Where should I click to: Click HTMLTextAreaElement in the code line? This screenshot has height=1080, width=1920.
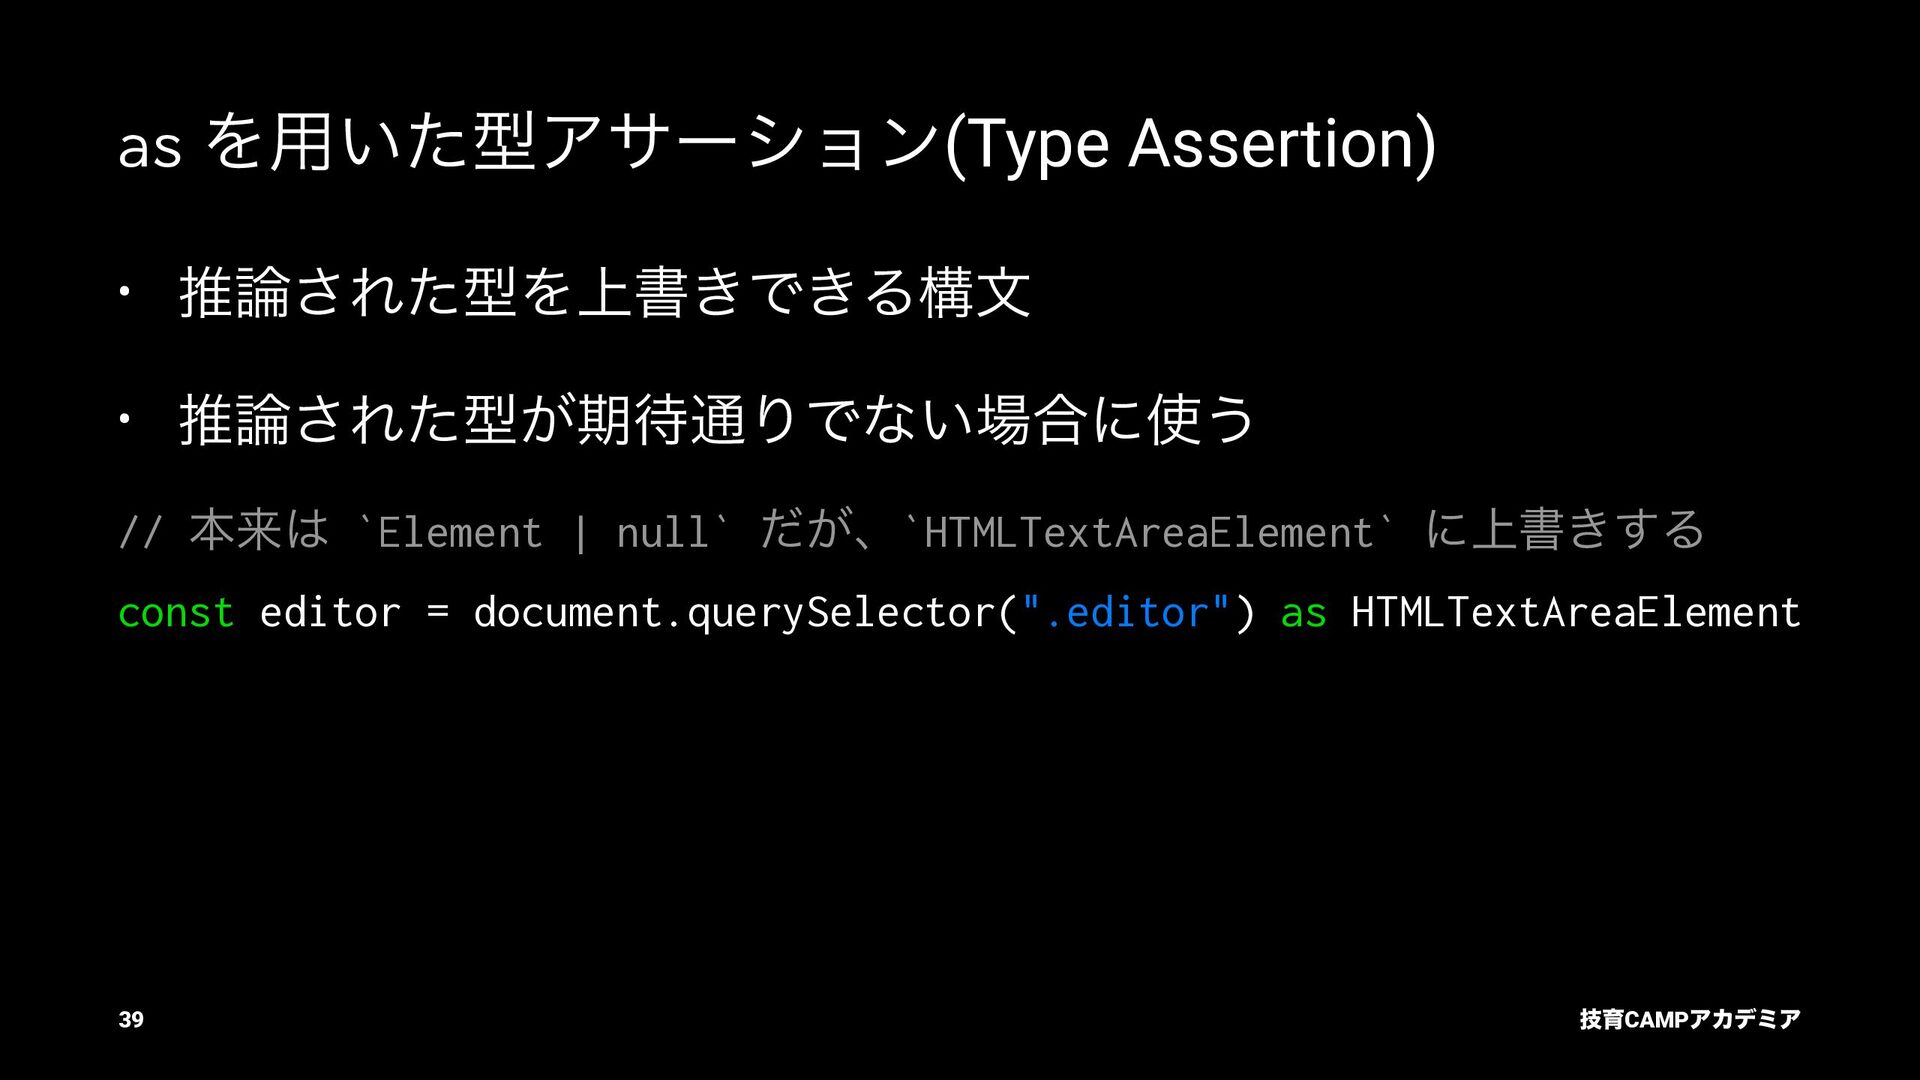[1576, 612]
